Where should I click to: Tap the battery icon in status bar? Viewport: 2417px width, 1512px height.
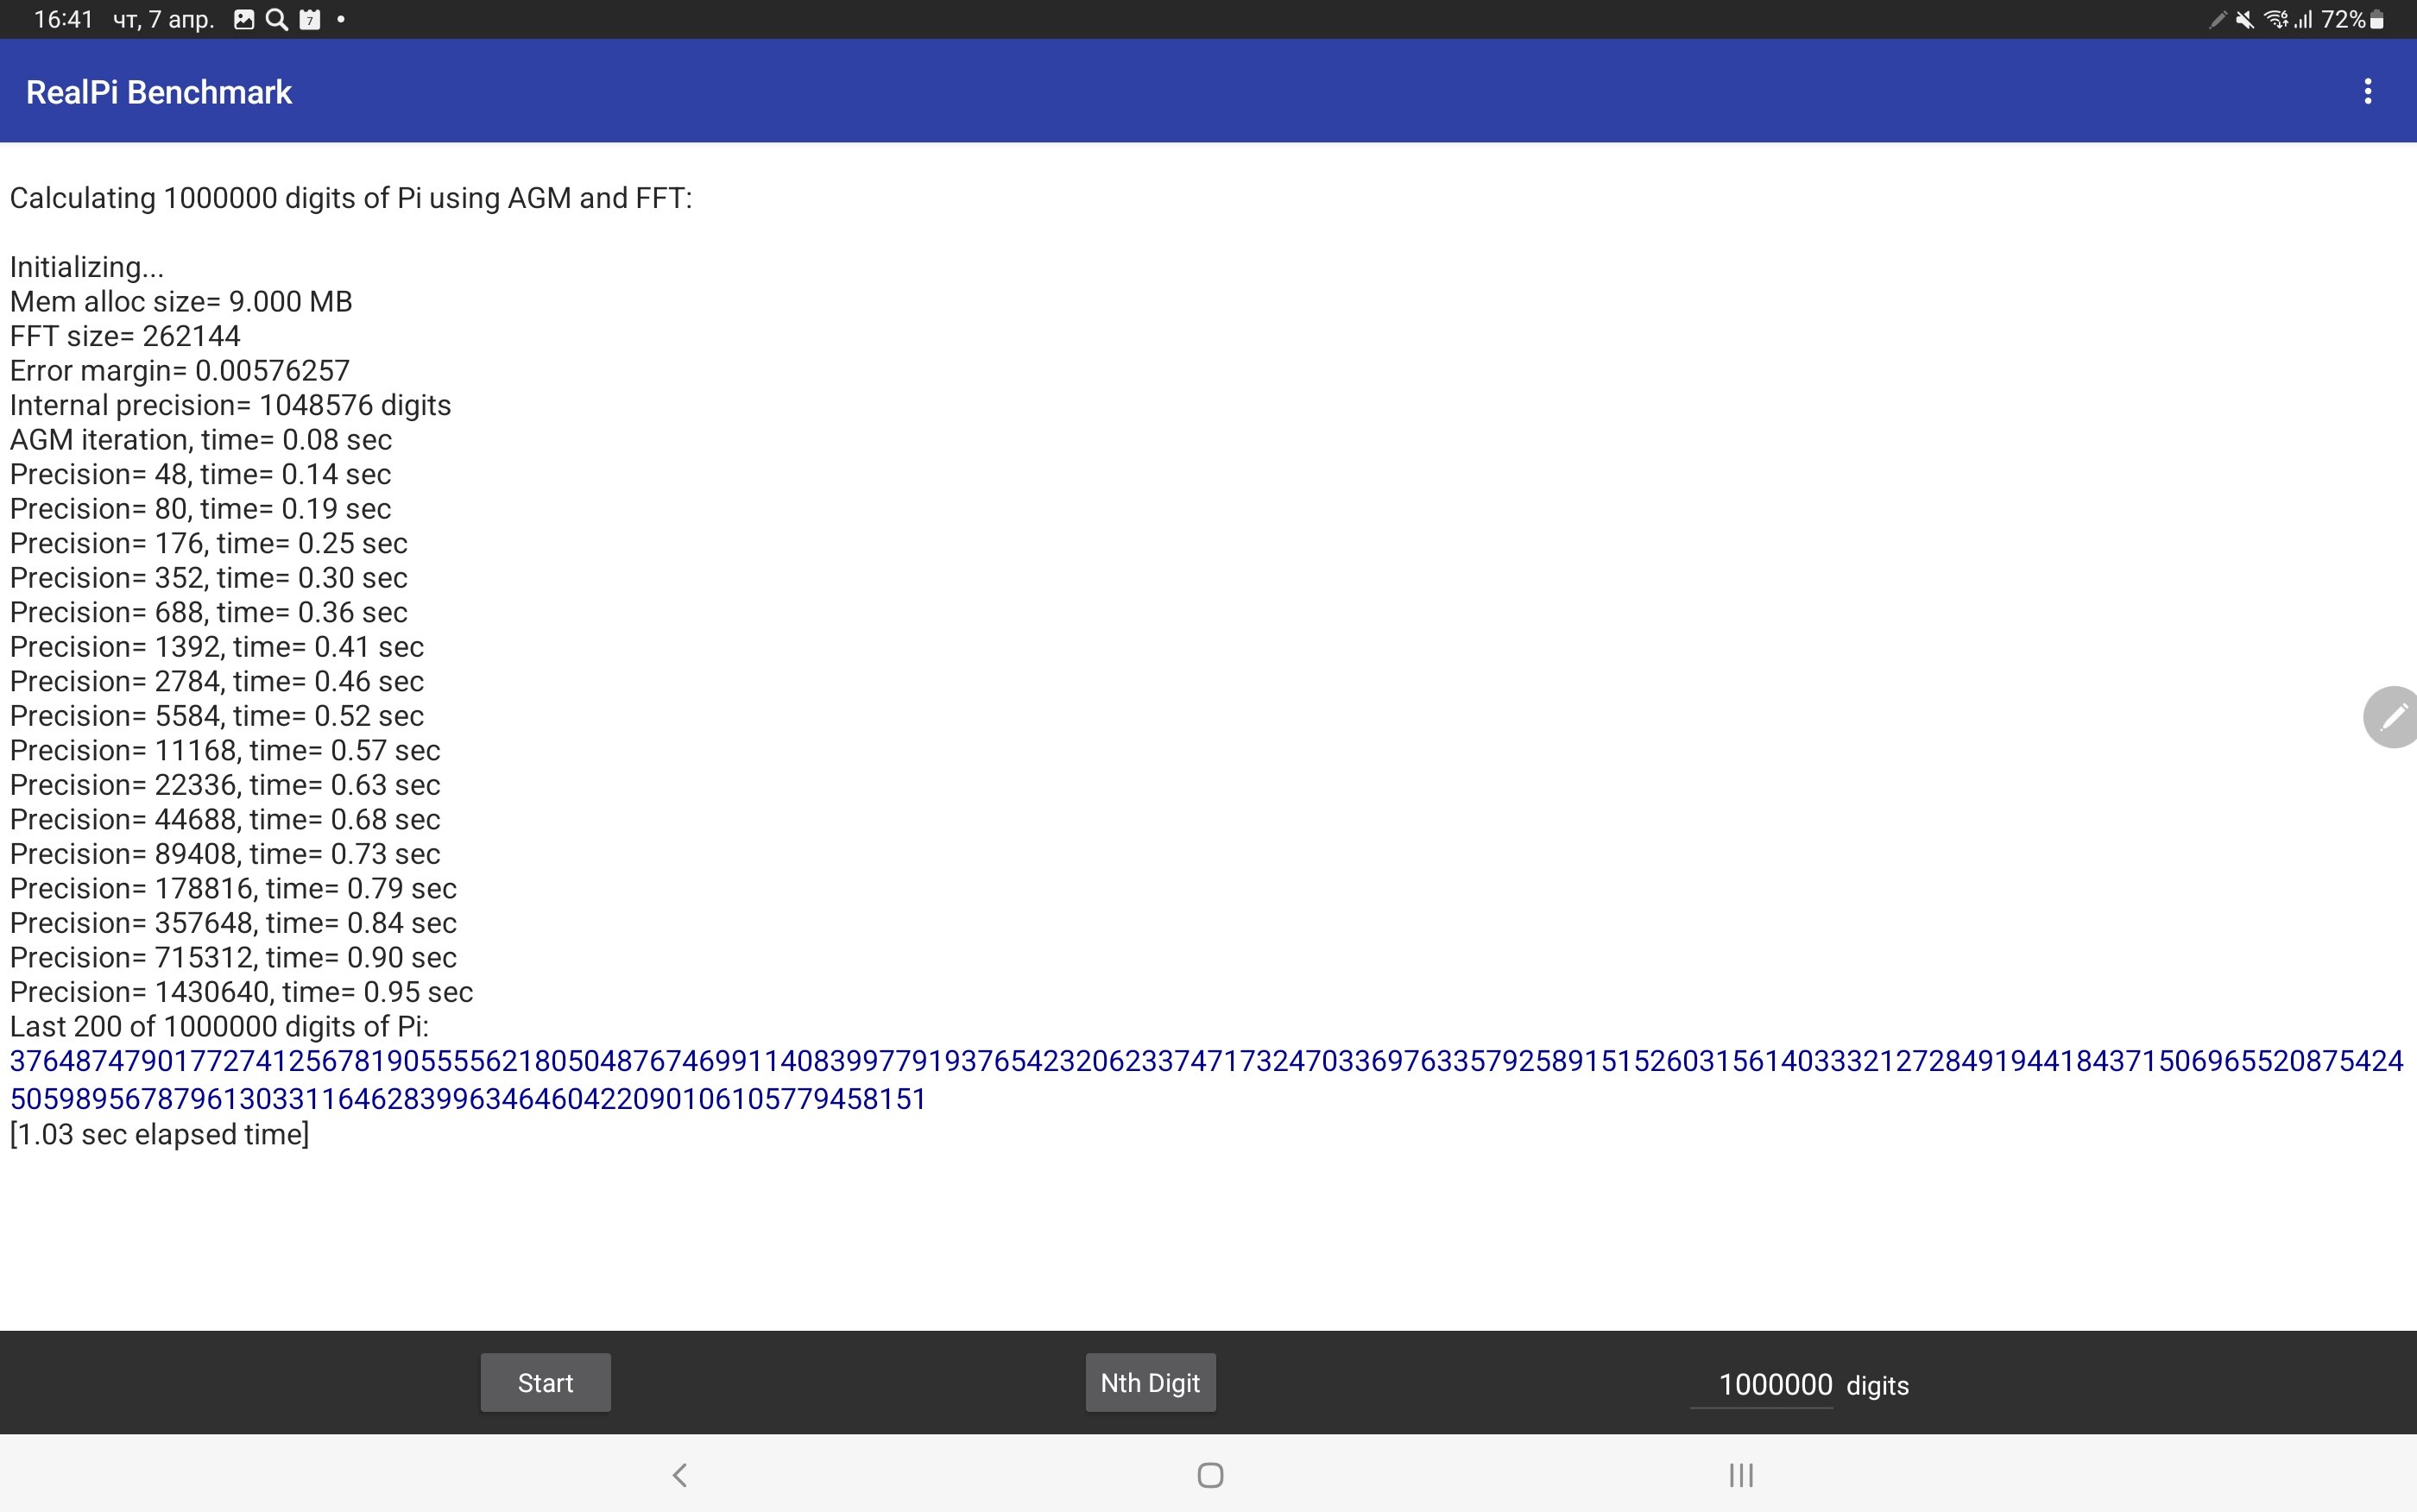[x=2377, y=19]
